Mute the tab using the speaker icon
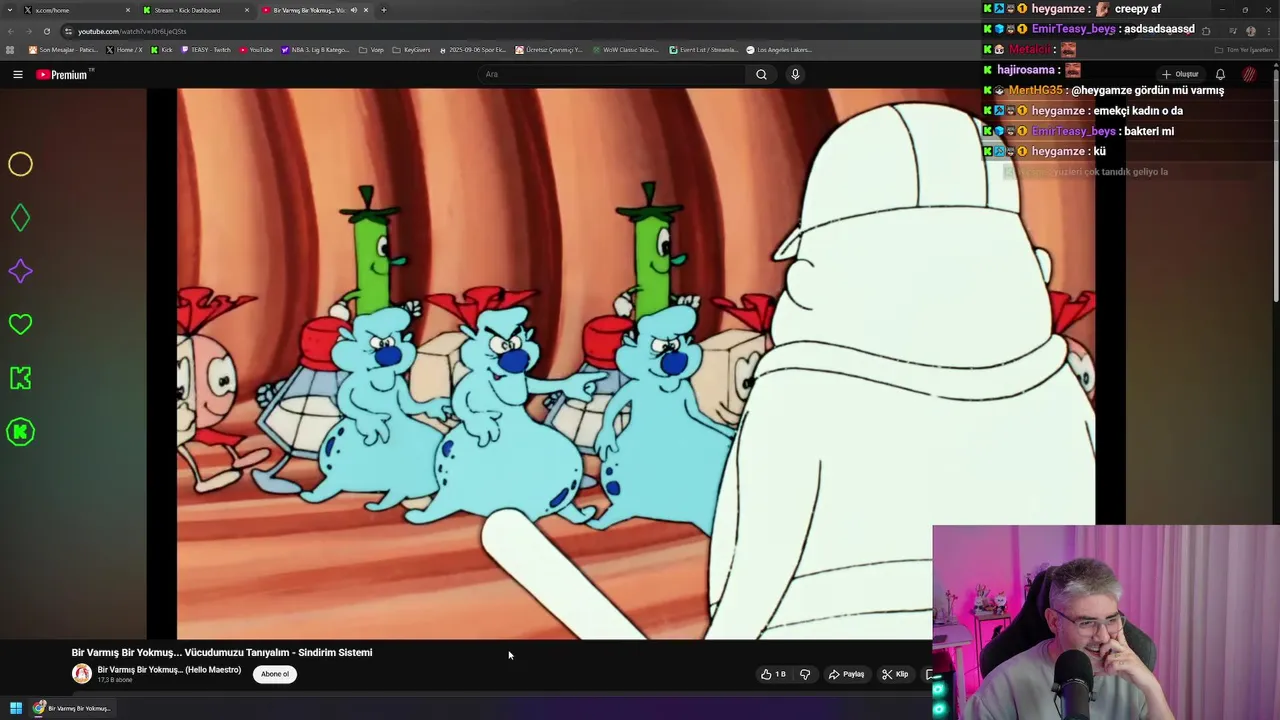 point(353,10)
